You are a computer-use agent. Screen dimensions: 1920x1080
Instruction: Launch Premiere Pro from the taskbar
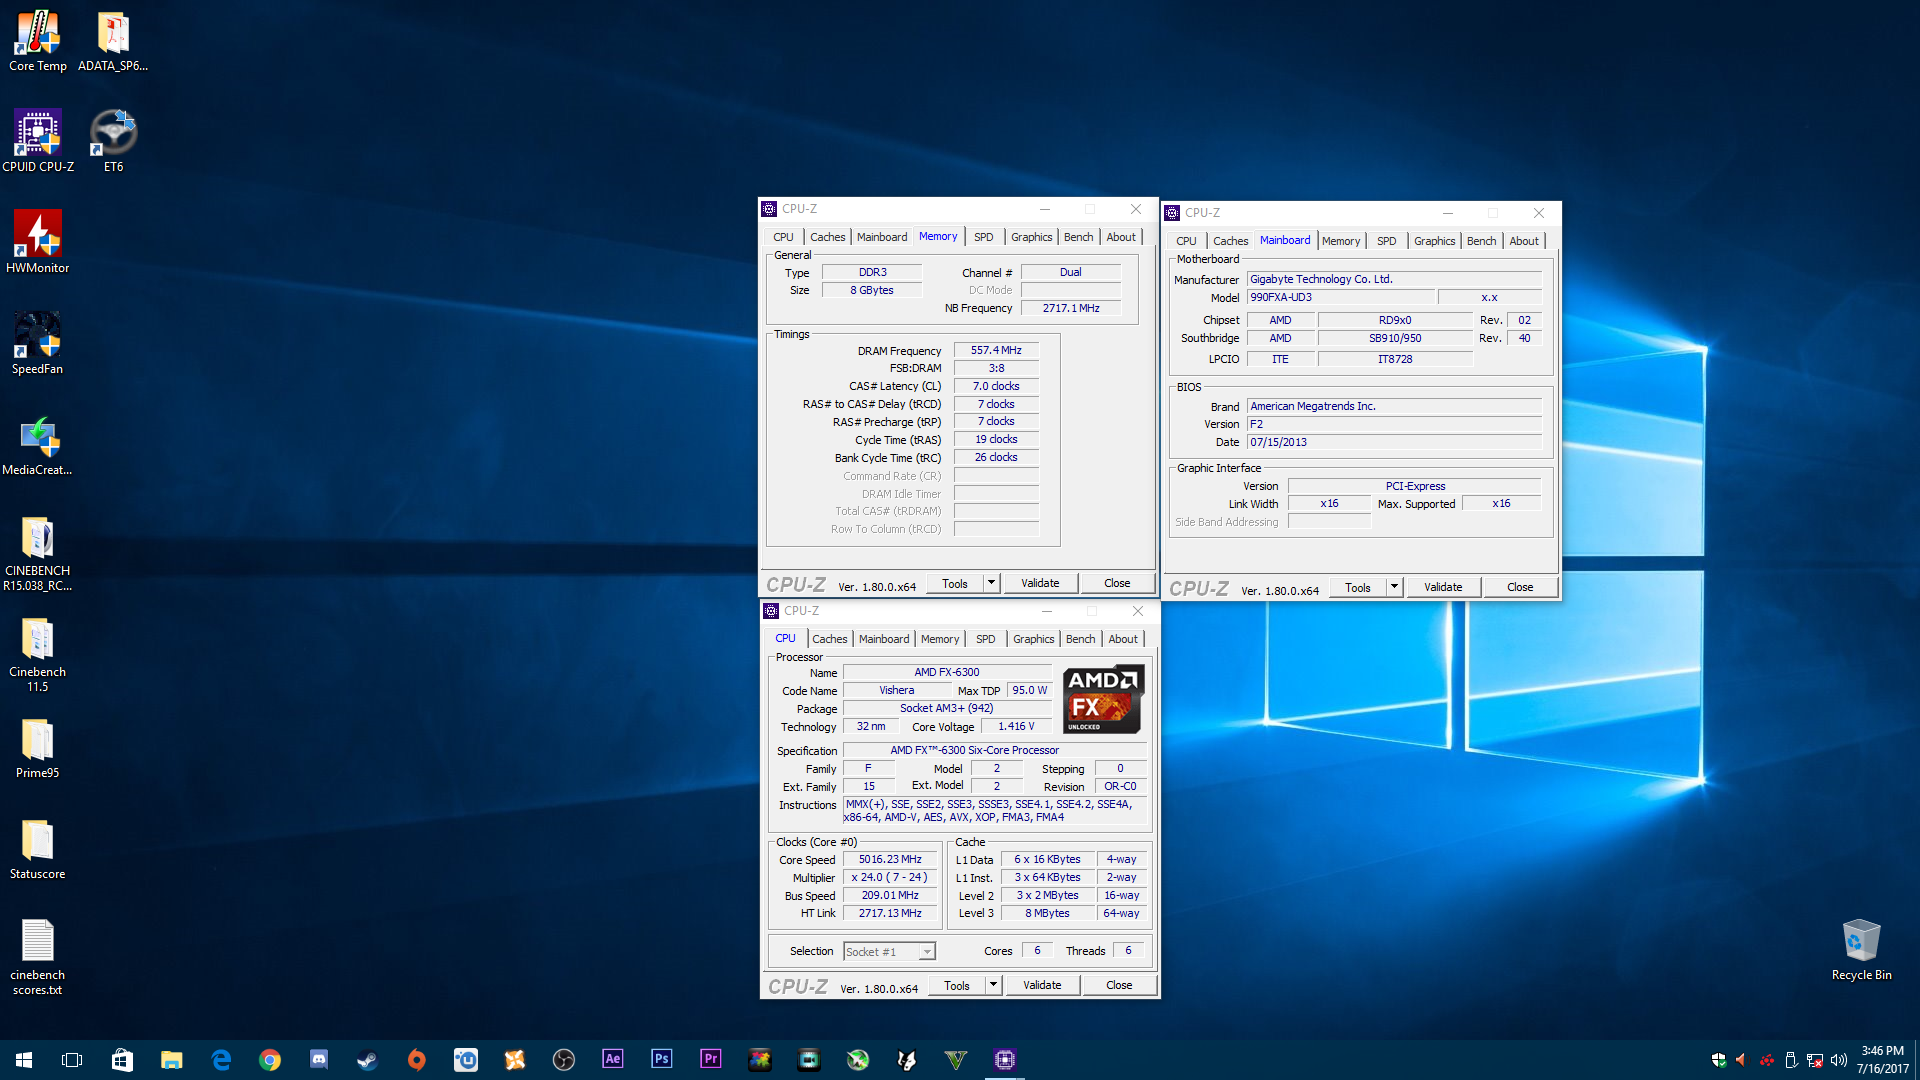(711, 1060)
